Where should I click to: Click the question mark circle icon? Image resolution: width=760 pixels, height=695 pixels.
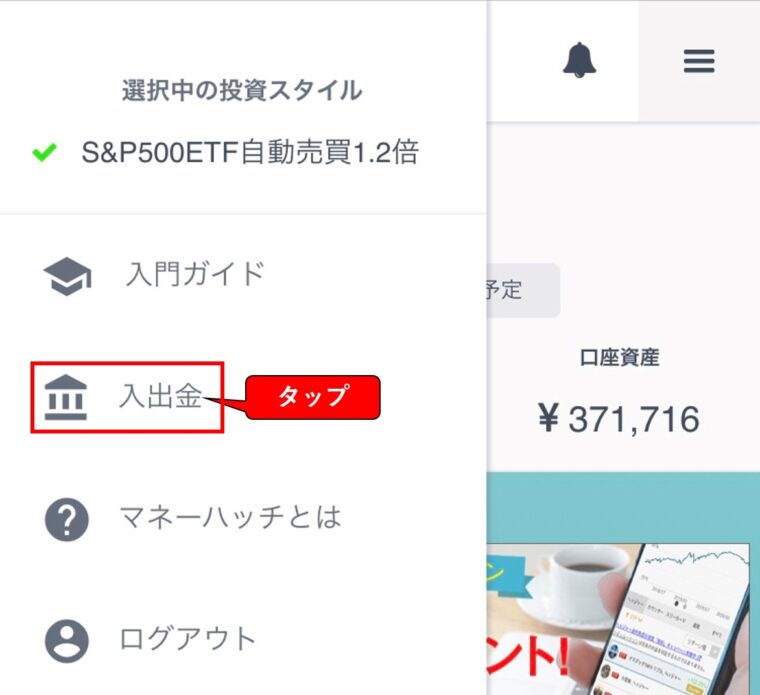pos(67,519)
